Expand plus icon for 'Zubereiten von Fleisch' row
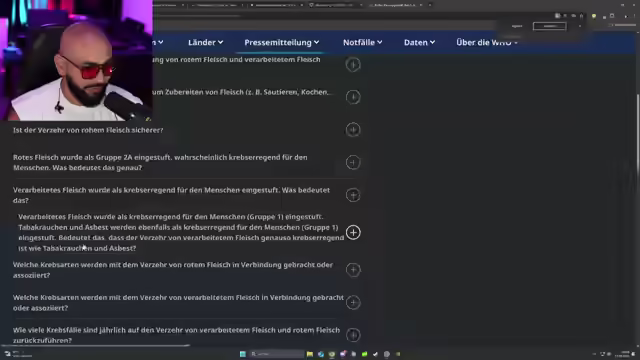This screenshot has width=640, height=360. [353, 97]
